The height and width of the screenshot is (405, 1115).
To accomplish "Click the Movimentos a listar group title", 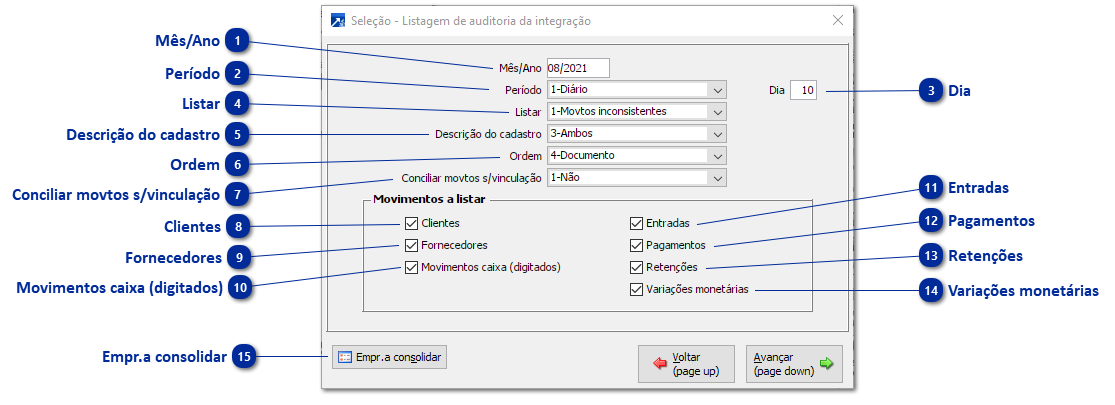I will (429, 200).
